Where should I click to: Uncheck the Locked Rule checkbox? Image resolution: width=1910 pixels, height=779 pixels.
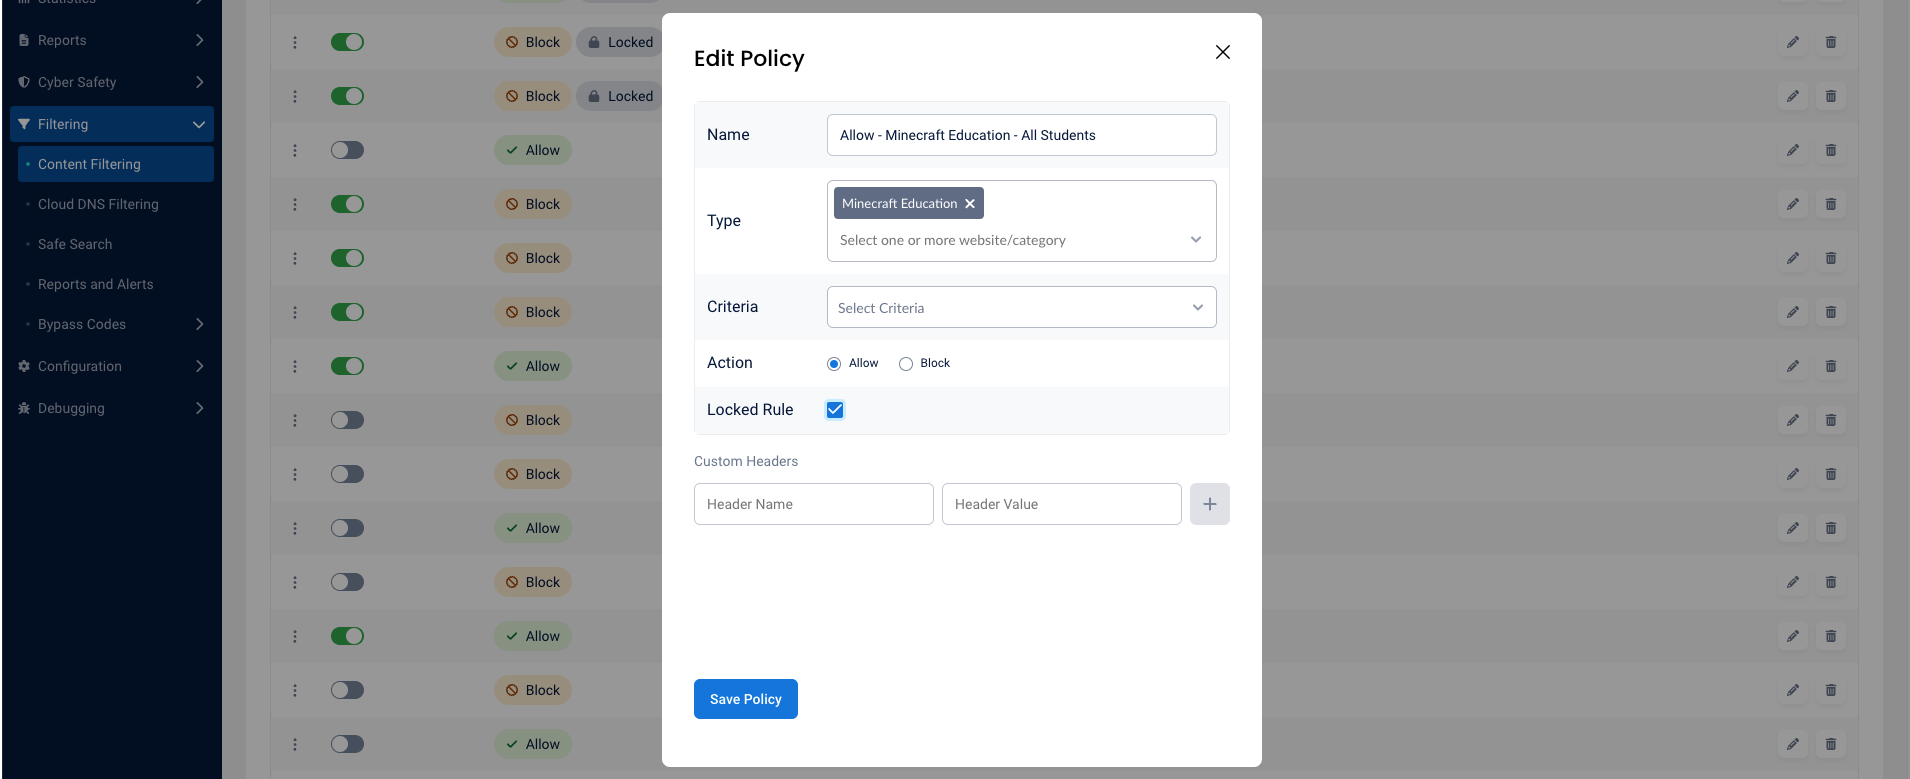pyautogui.click(x=835, y=410)
